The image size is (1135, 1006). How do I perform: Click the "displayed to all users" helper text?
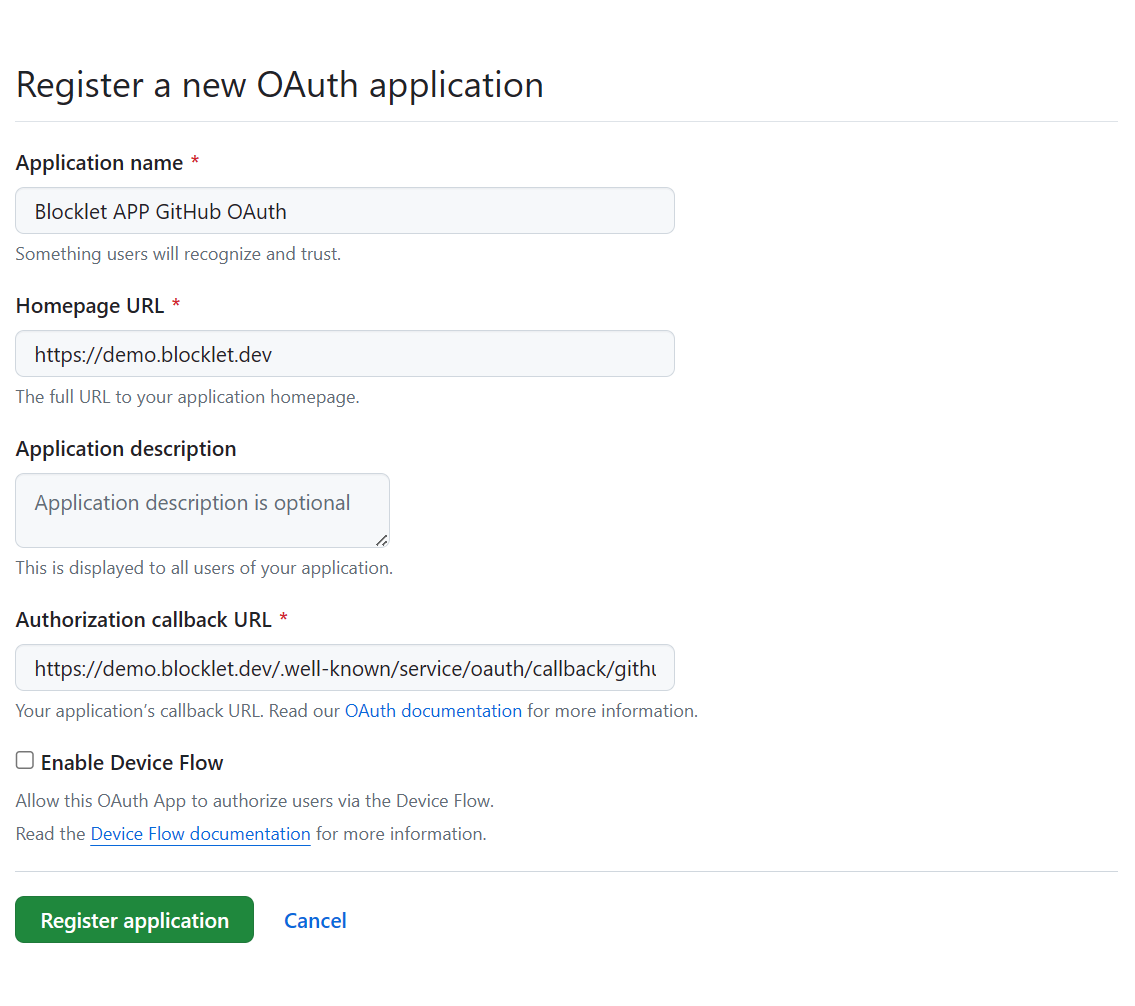[x=204, y=568]
